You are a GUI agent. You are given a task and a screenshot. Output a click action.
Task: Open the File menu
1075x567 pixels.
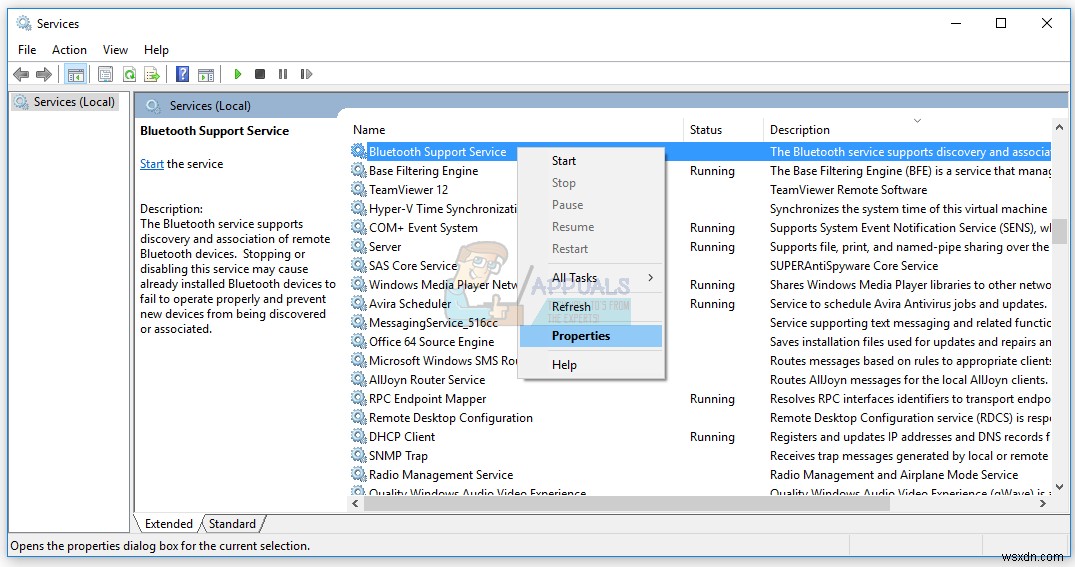click(27, 49)
